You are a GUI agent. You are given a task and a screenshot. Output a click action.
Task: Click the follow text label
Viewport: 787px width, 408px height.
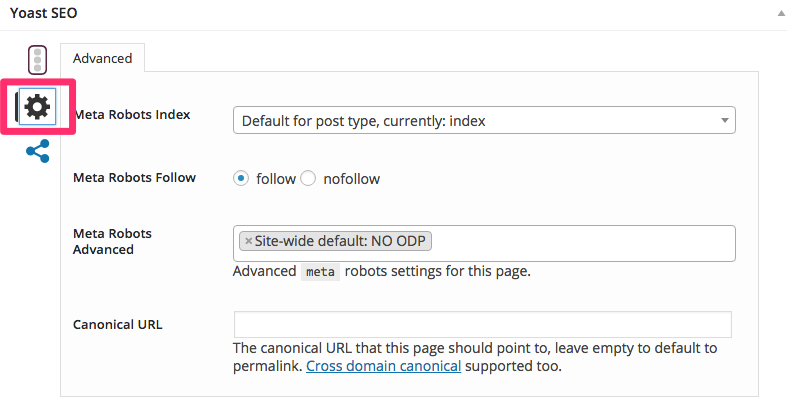(x=276, y=179)
